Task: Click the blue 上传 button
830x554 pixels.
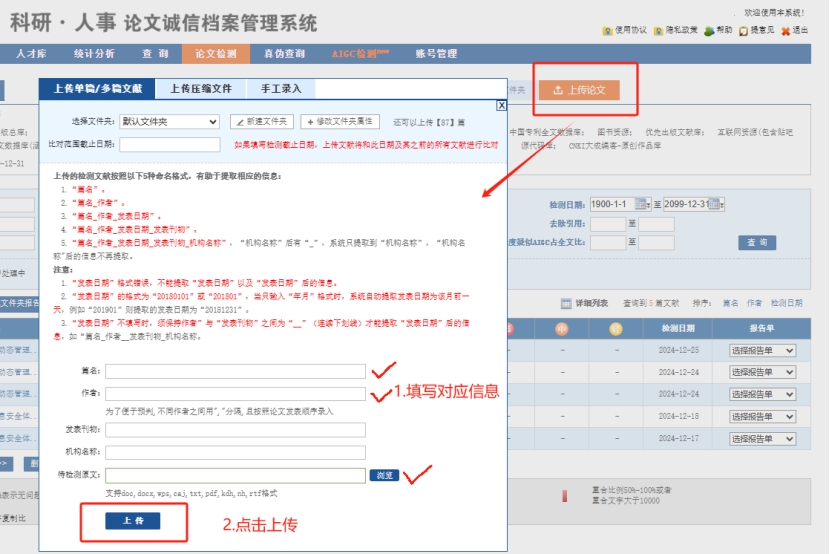Action: pos(133,521)
